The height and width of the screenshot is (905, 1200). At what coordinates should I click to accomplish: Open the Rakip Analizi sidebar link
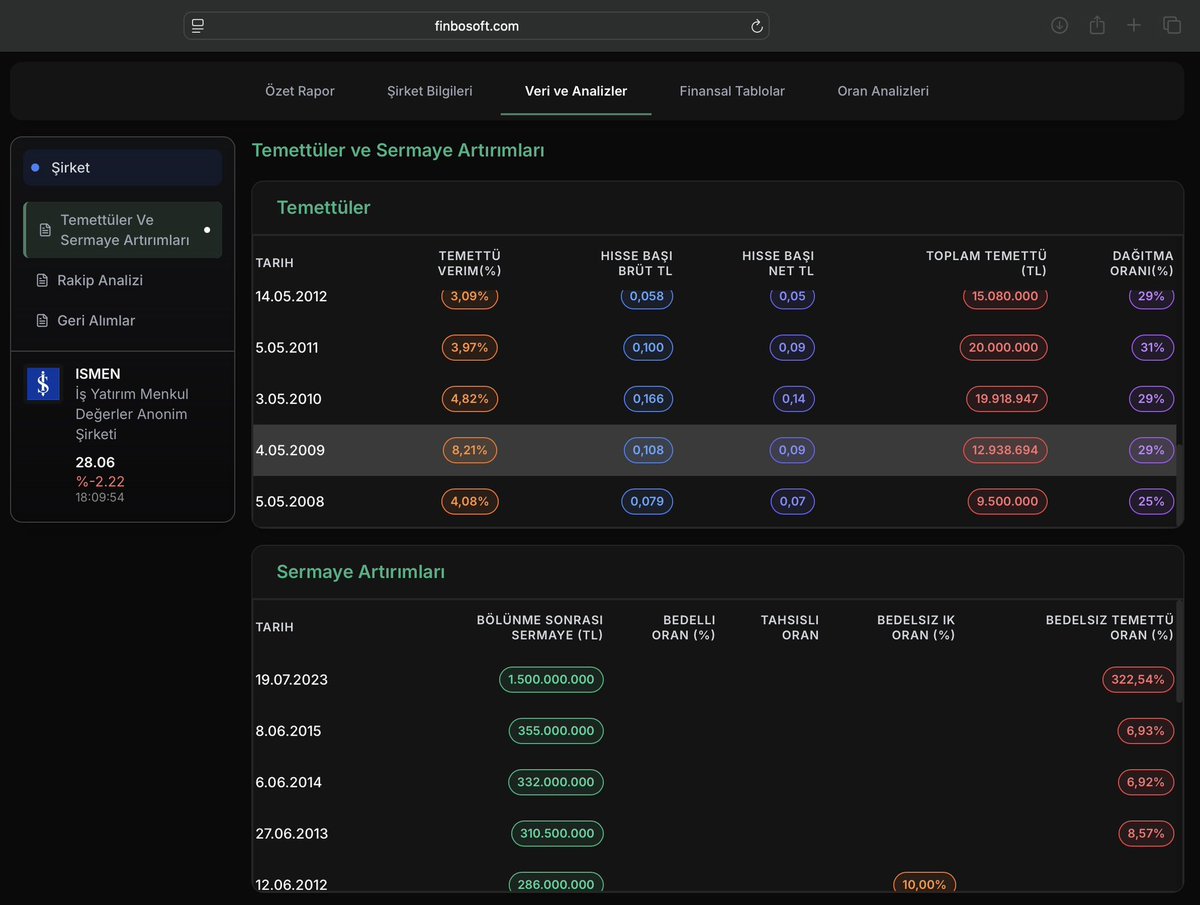pyautogui.click(x=100, y=280)
